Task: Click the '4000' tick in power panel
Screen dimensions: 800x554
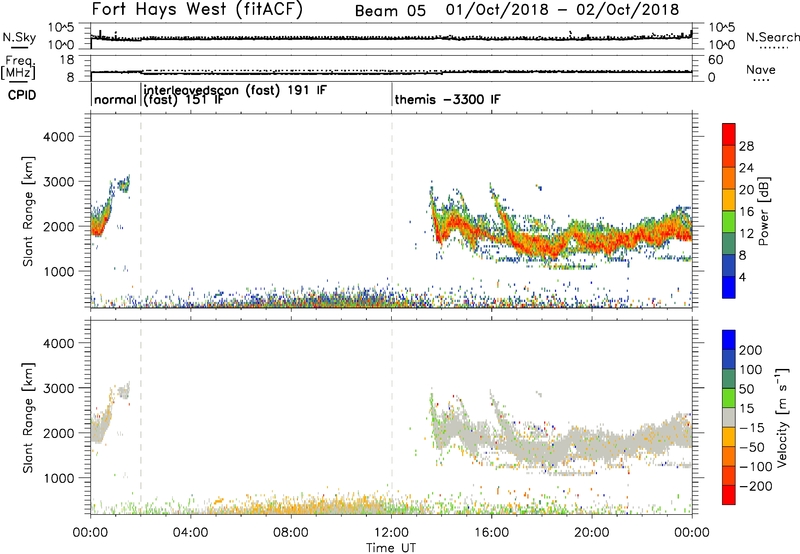Action: click(59, 137)
